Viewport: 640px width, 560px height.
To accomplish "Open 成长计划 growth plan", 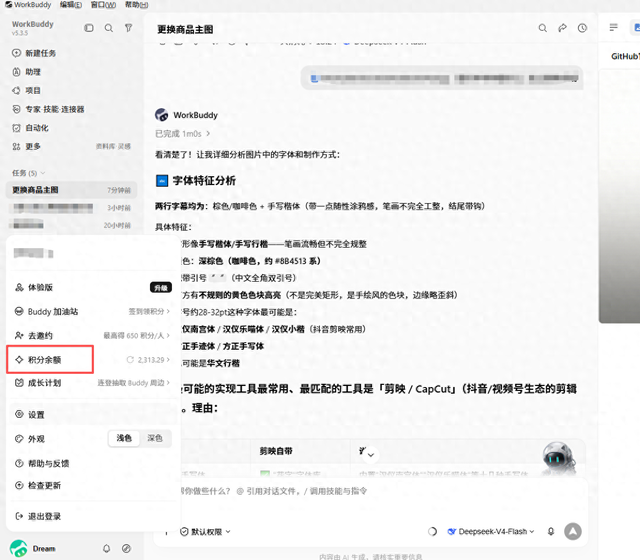I will (92, 383).
